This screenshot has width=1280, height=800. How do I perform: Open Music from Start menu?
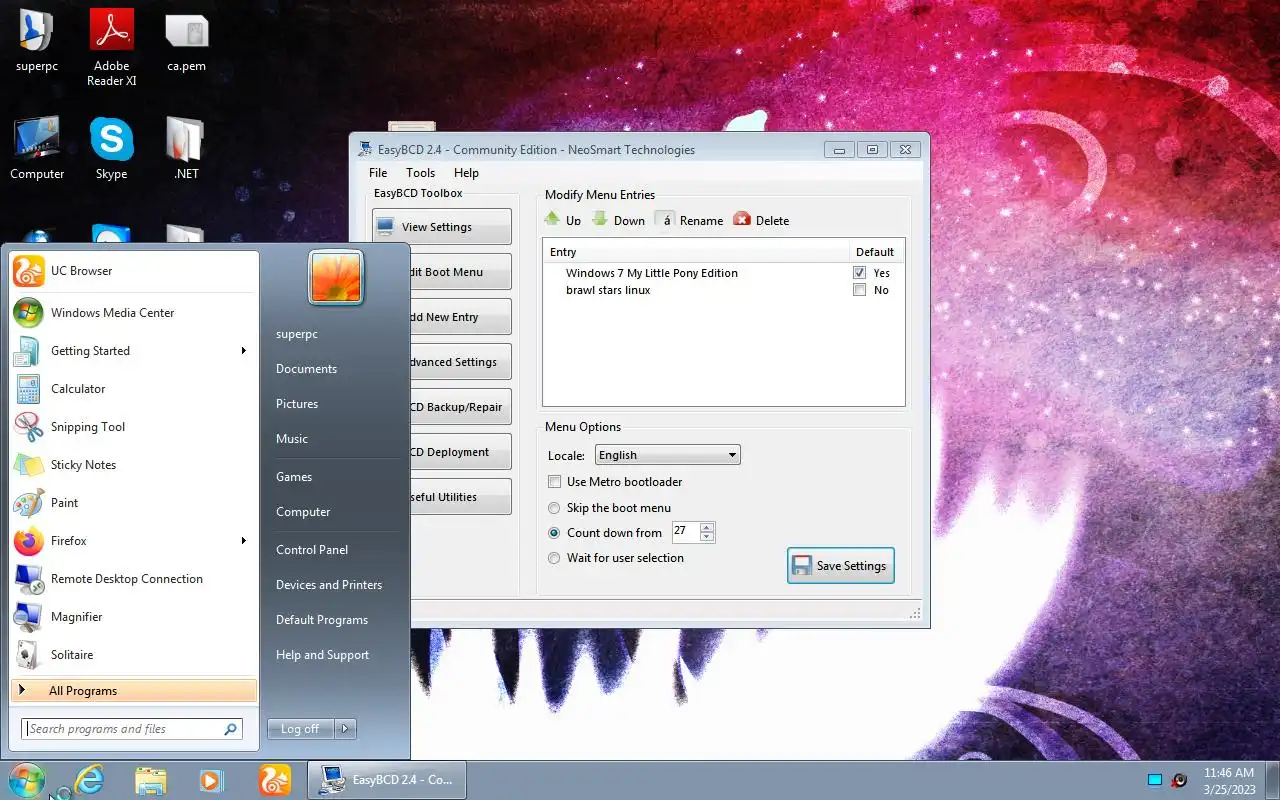click(x=292, y=439)
